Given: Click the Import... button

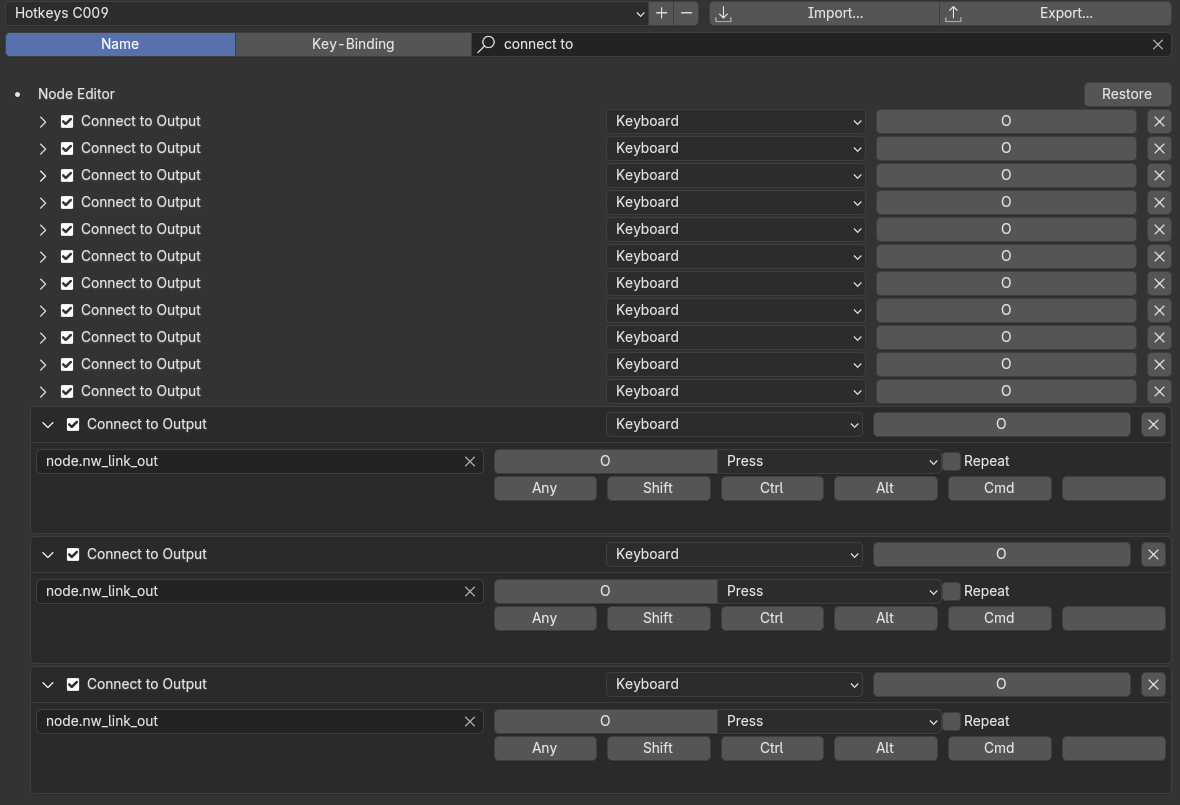Looking at the screenshot, I should pos(825,13).
